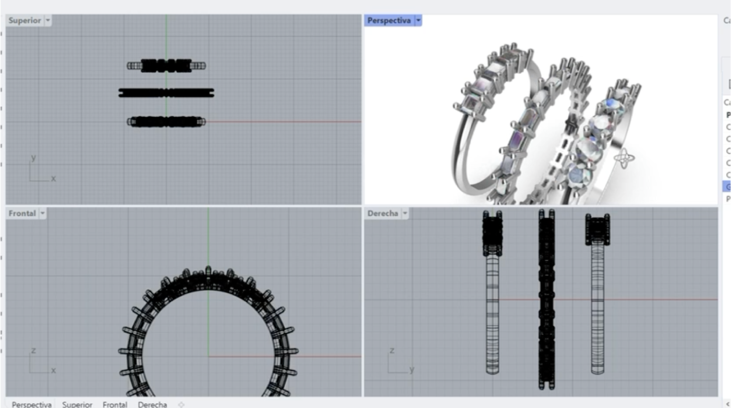
Task: Click the Superior viewport title label
Action: [25, 21]
